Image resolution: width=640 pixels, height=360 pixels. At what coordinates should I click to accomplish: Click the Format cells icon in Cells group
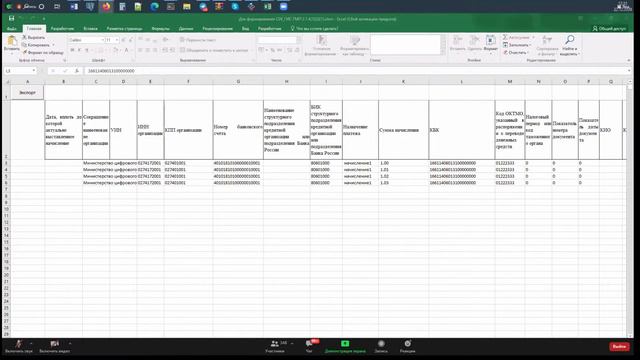[x=490, y=40]
